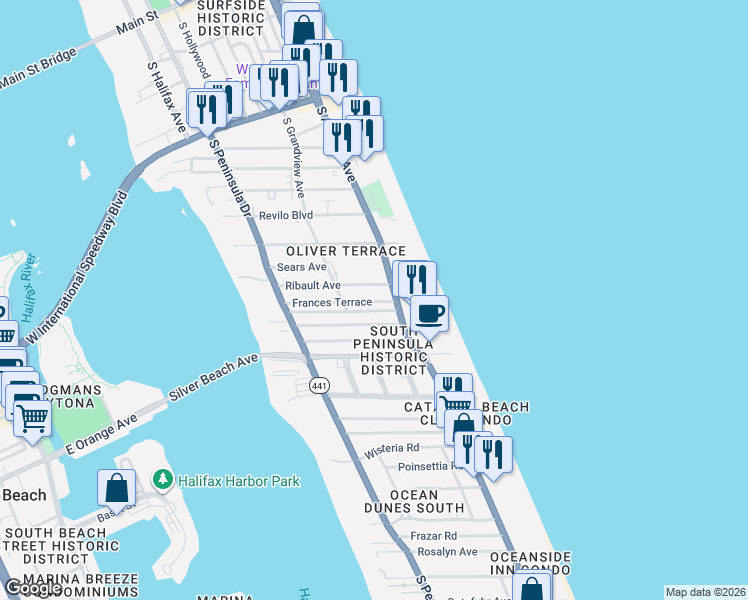Open the restaurant marker beside Sears Ave
The width and height of the screenshot is (748, 600).
417,280
